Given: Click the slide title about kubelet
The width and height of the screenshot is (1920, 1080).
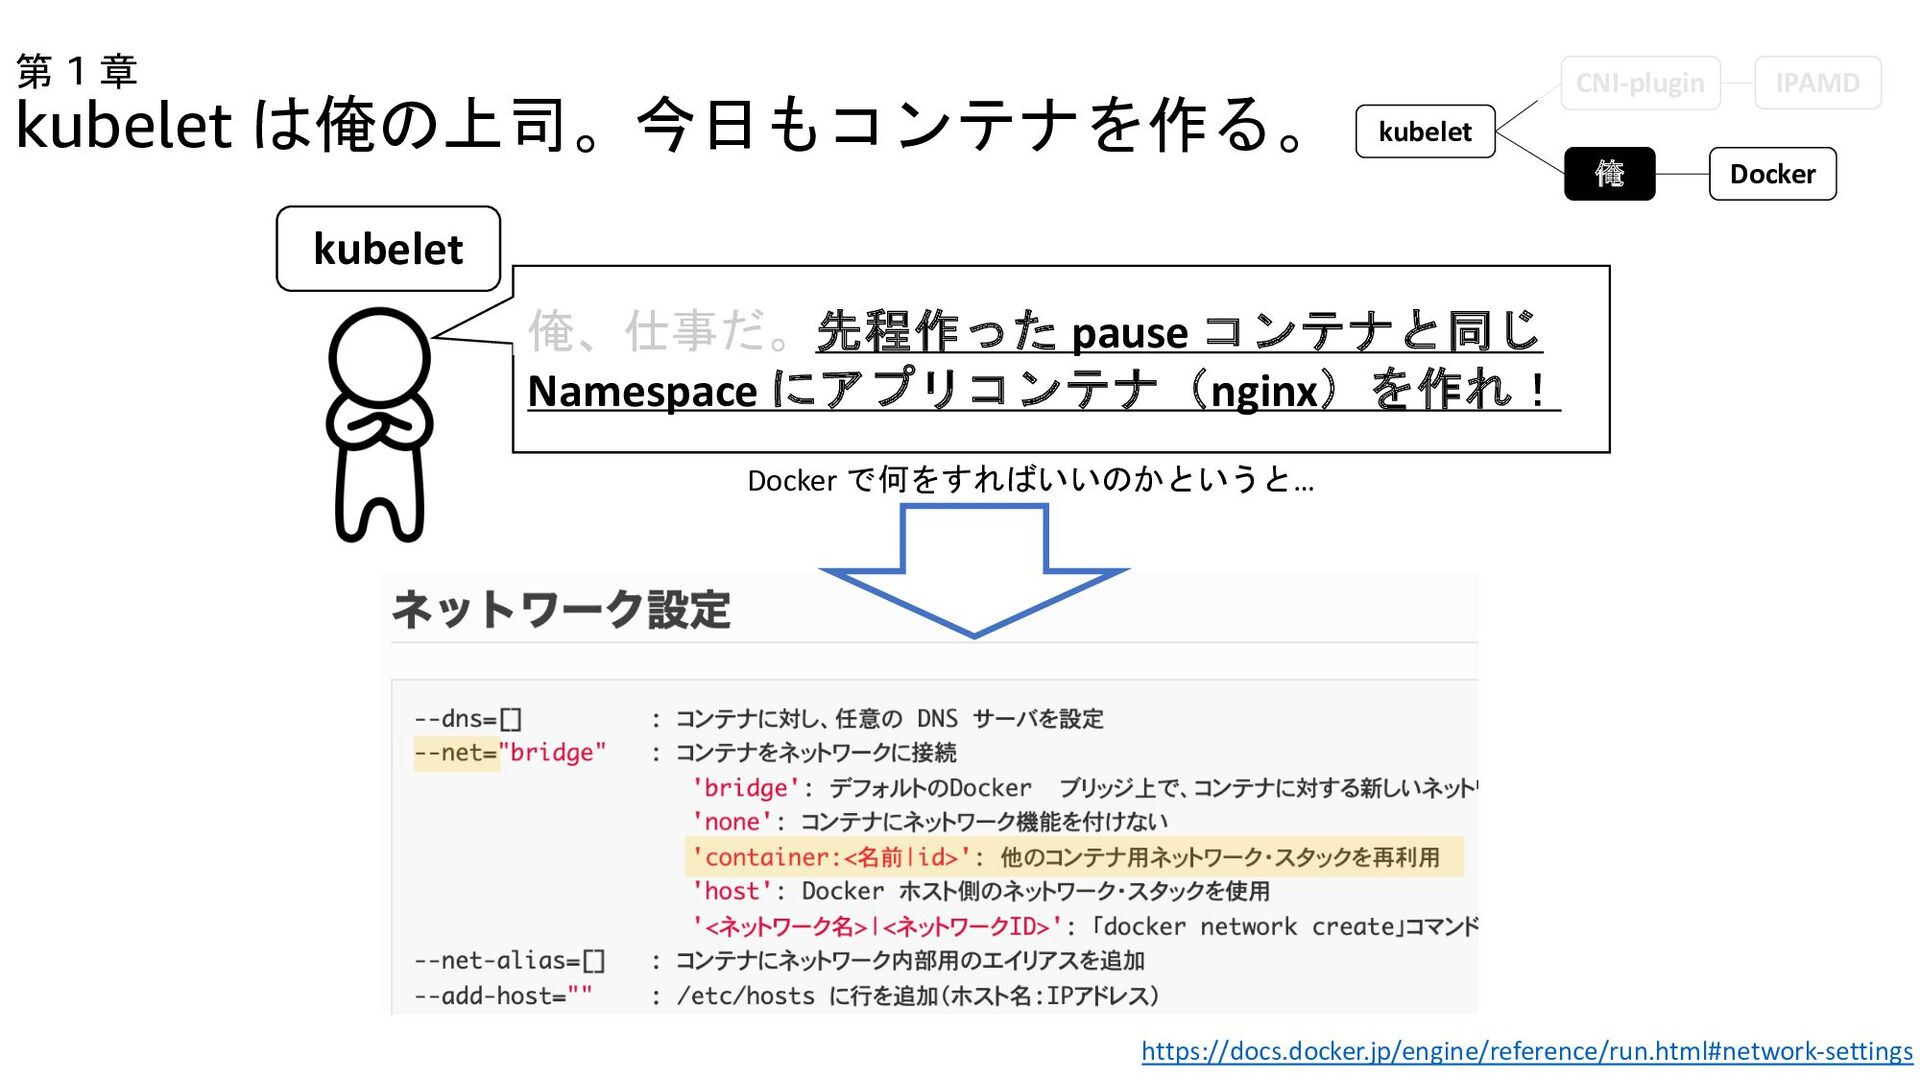Looking at the screenshot, I should 660,125.
